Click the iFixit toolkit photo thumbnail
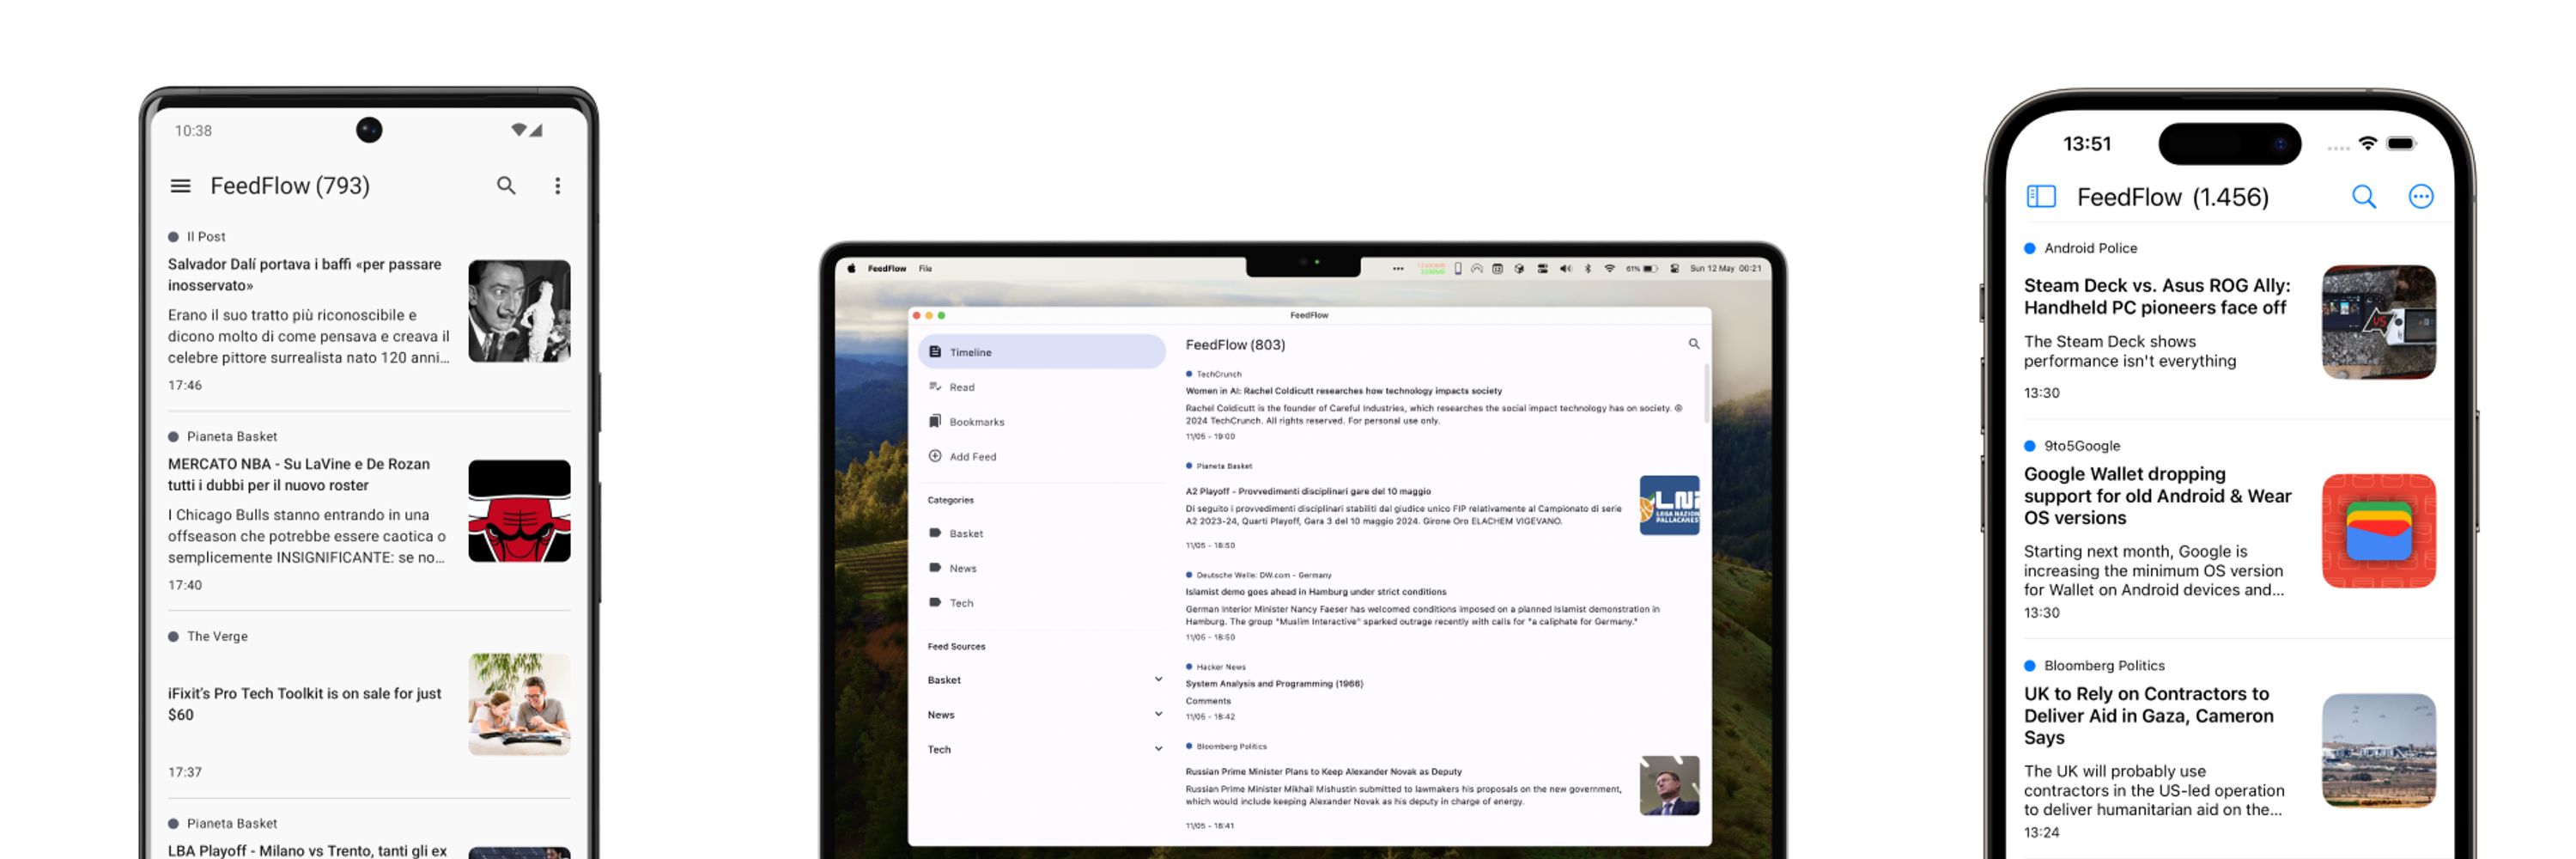Screen dimensions: 2576x859 pos(520,704)
